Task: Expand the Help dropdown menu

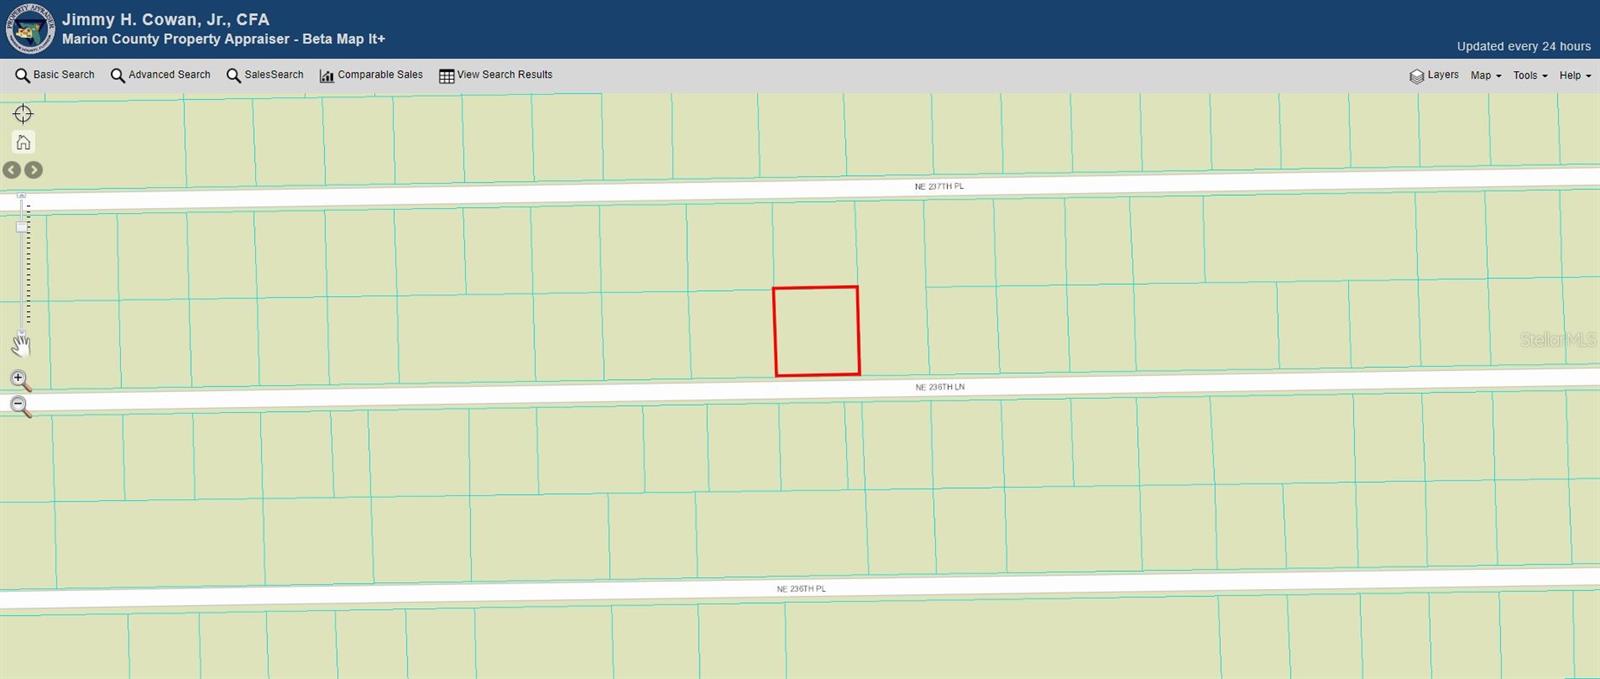Action: pos(1574,76)
